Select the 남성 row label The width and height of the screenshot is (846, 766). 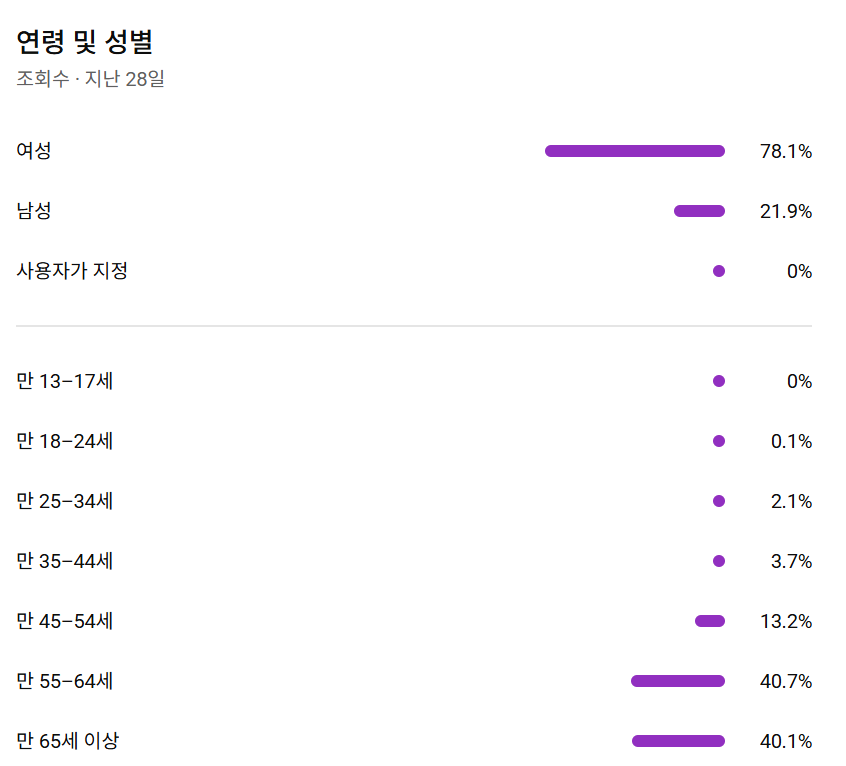coord(34,211)
